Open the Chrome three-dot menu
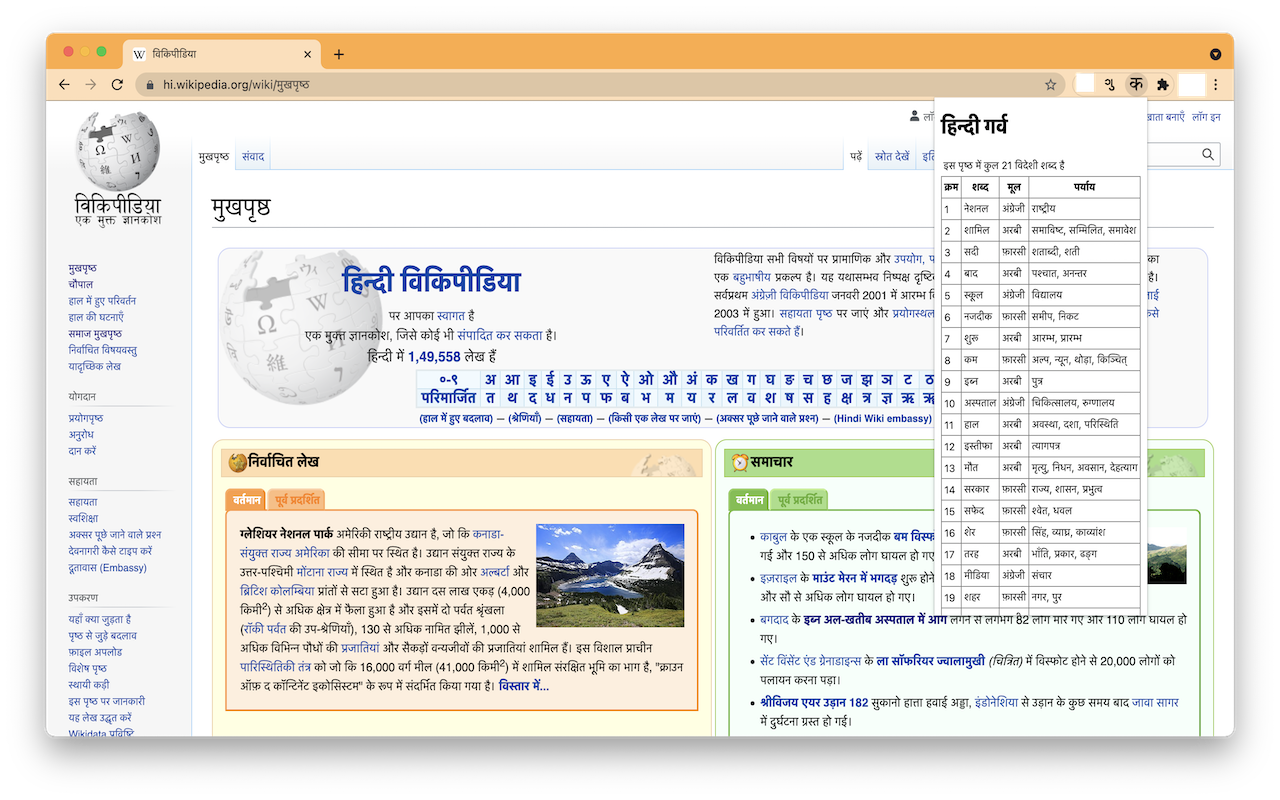 pos(1216,85)
